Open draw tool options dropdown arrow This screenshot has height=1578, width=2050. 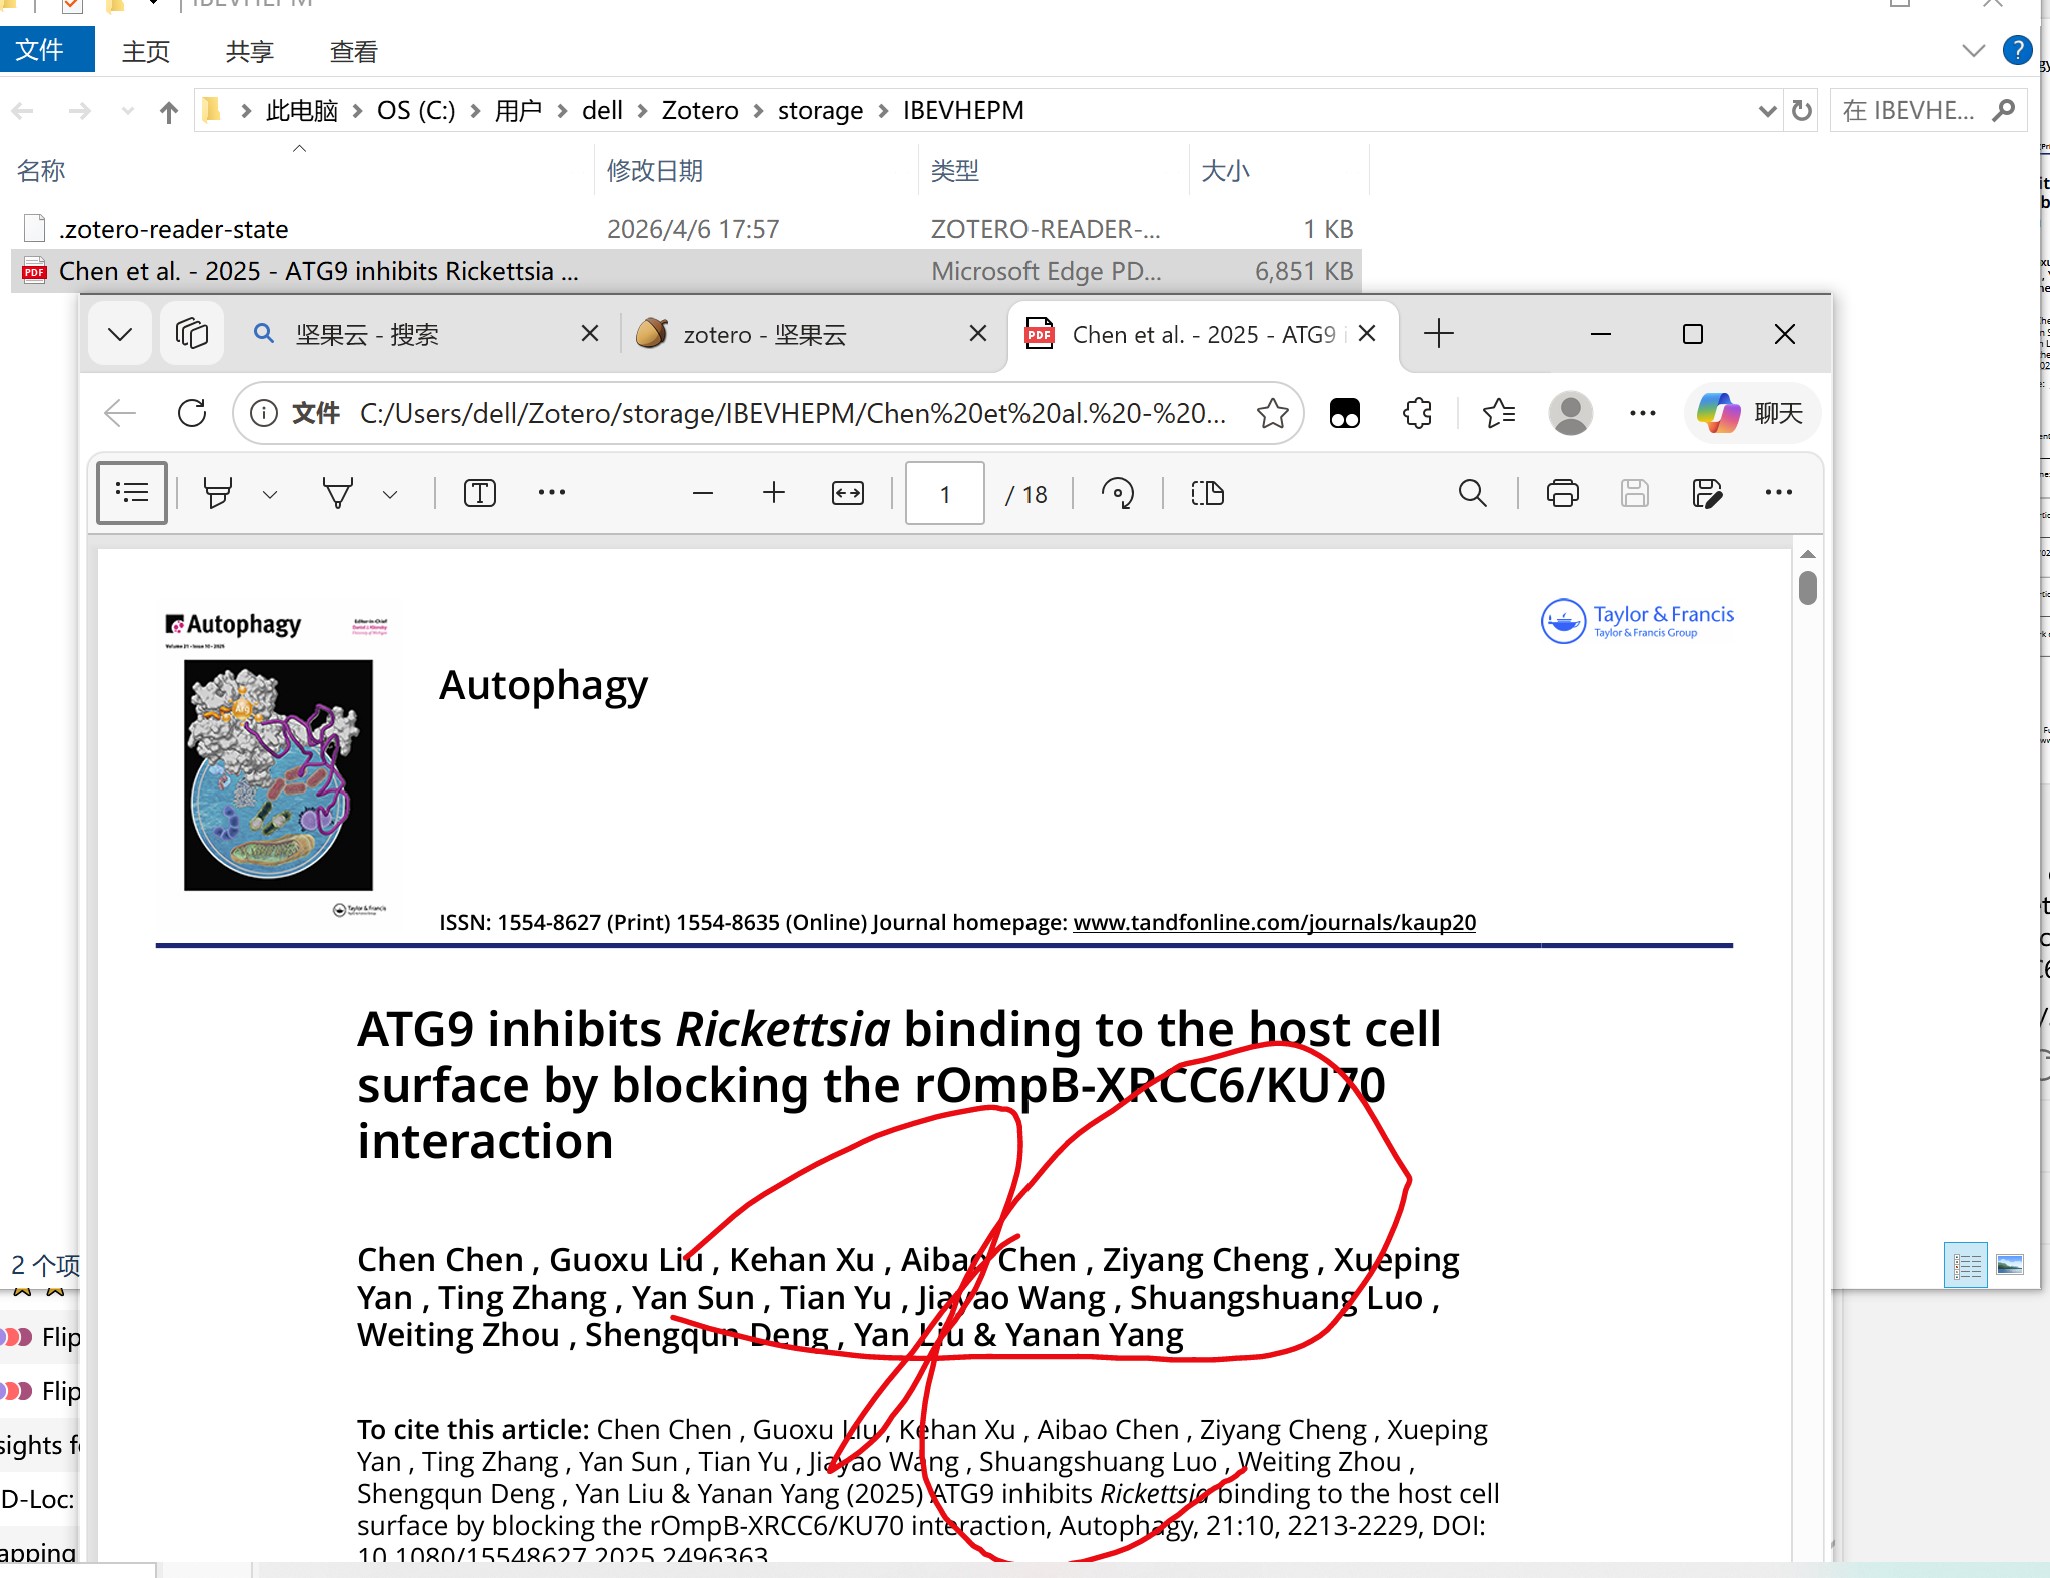390,494
